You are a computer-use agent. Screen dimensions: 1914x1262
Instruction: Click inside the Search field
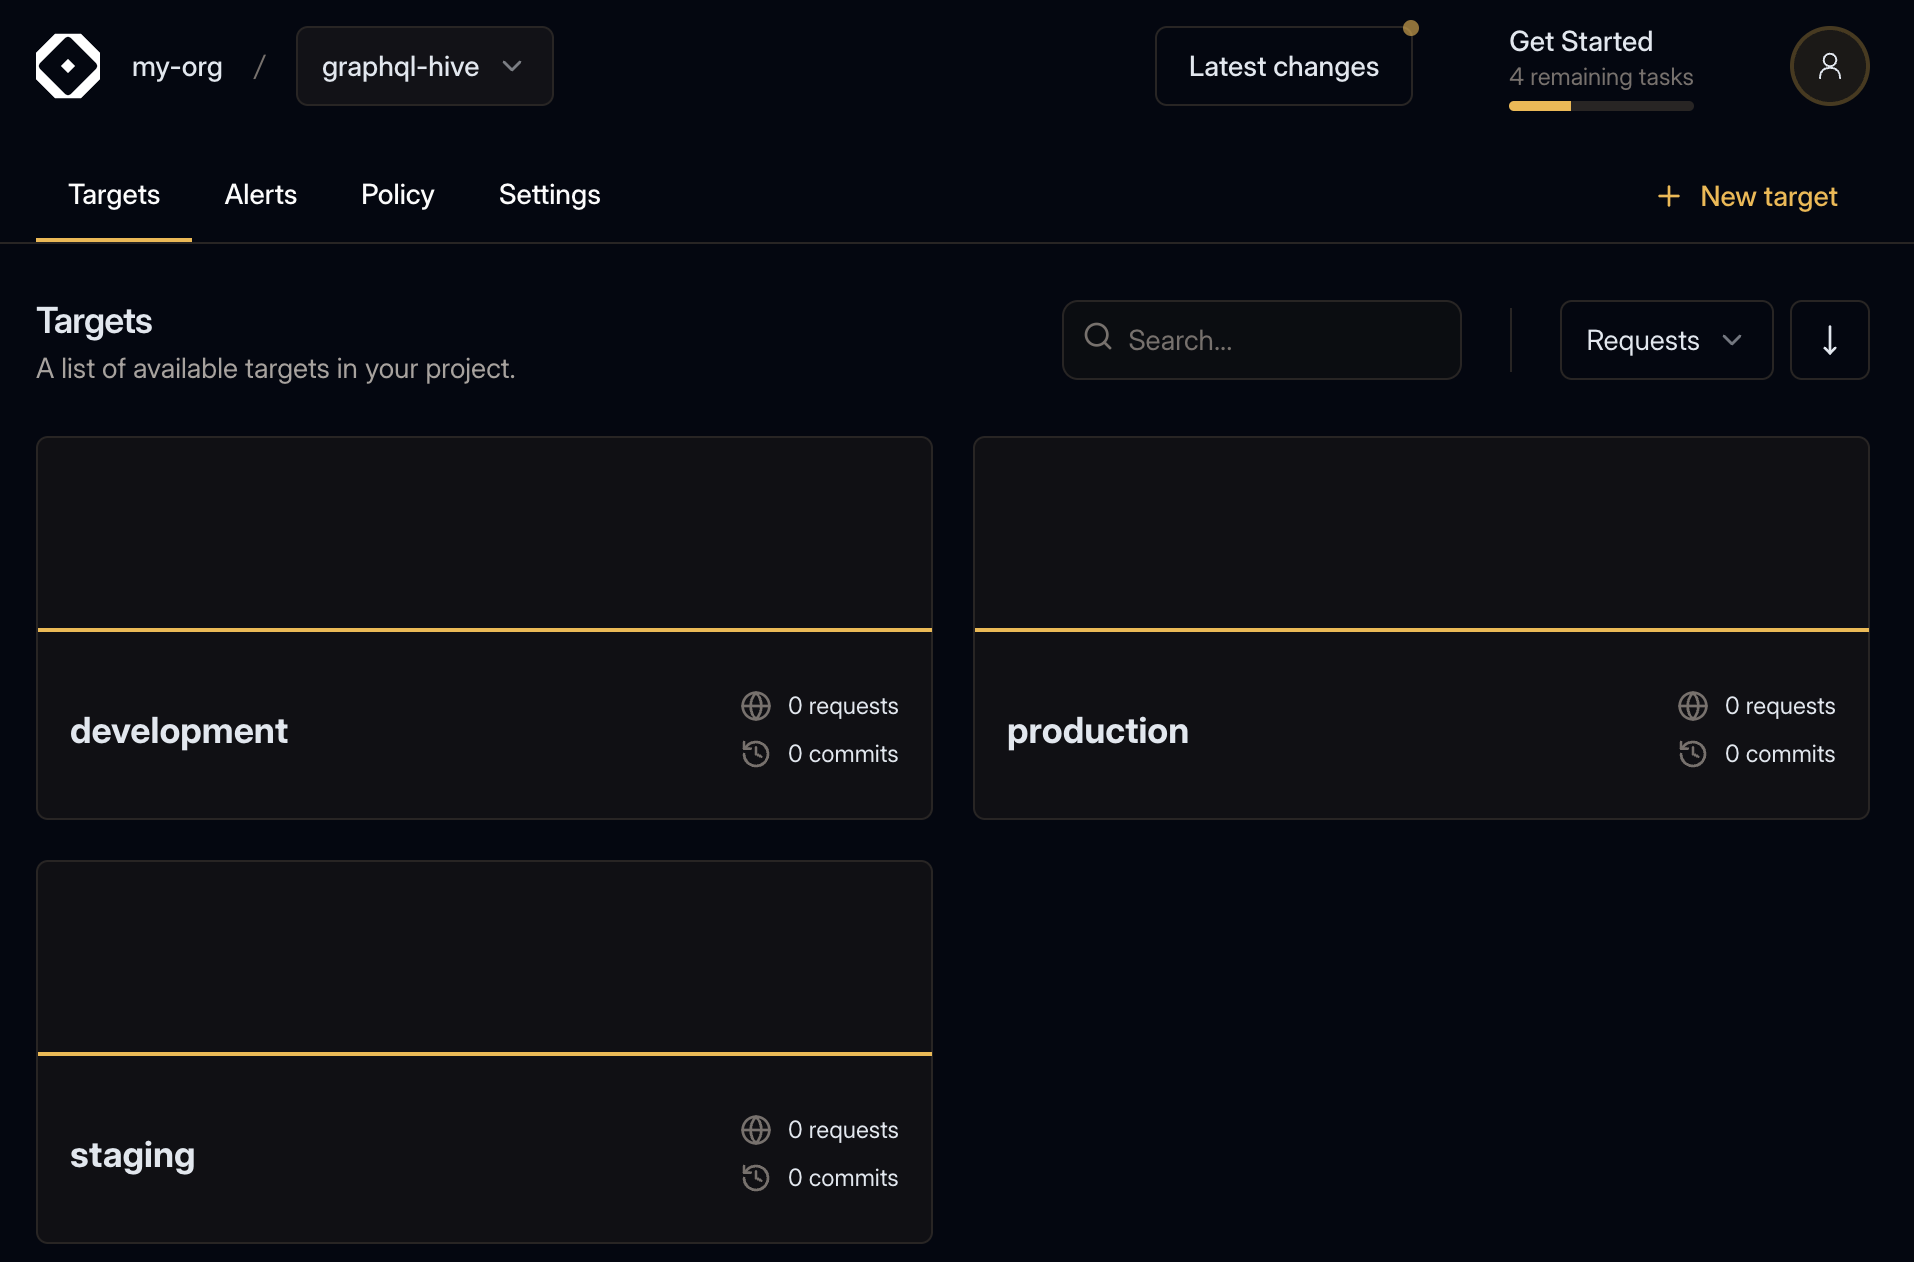click(1260, 340)
